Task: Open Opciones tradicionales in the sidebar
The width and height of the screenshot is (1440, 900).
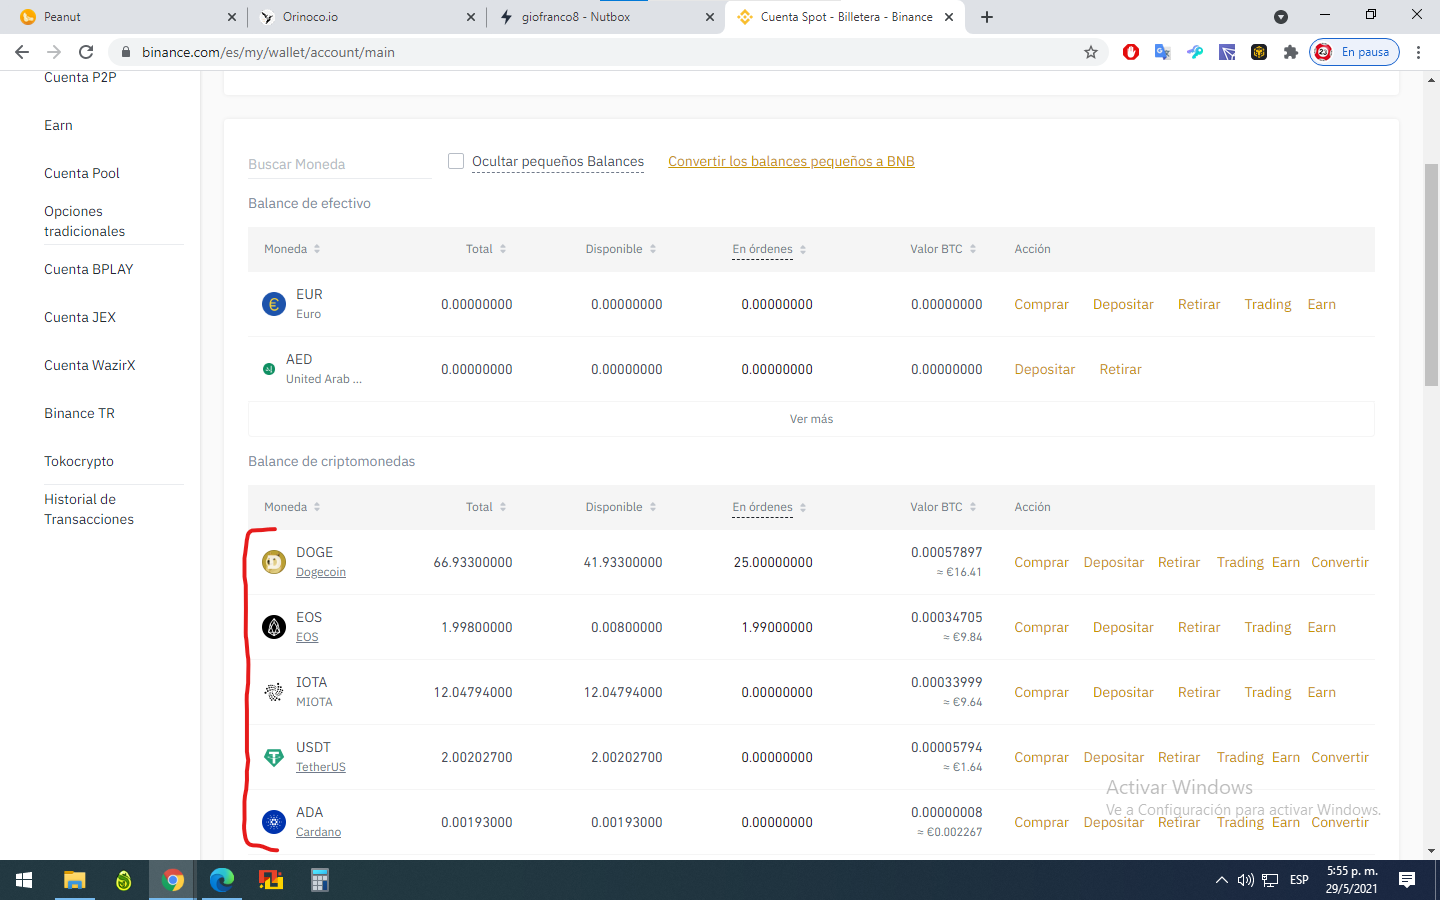Action: 85,221
